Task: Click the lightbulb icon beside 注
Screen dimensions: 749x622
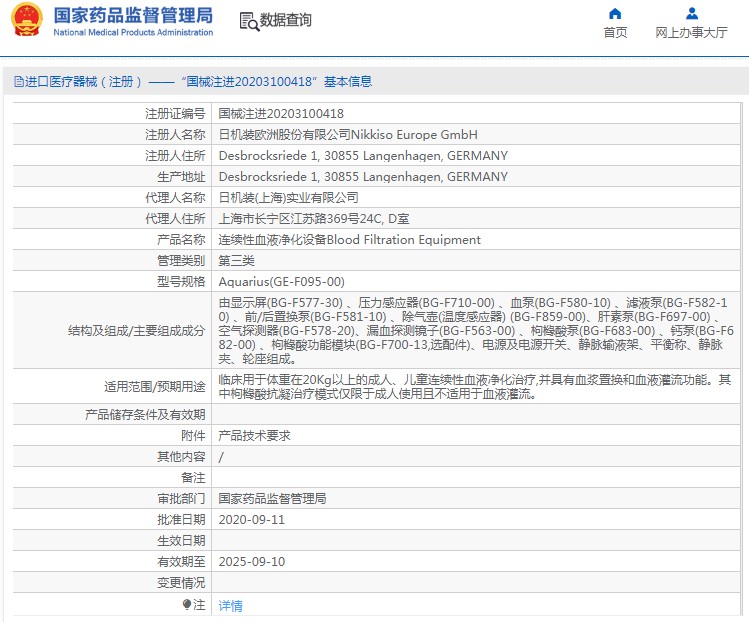Action: (187, 605)
